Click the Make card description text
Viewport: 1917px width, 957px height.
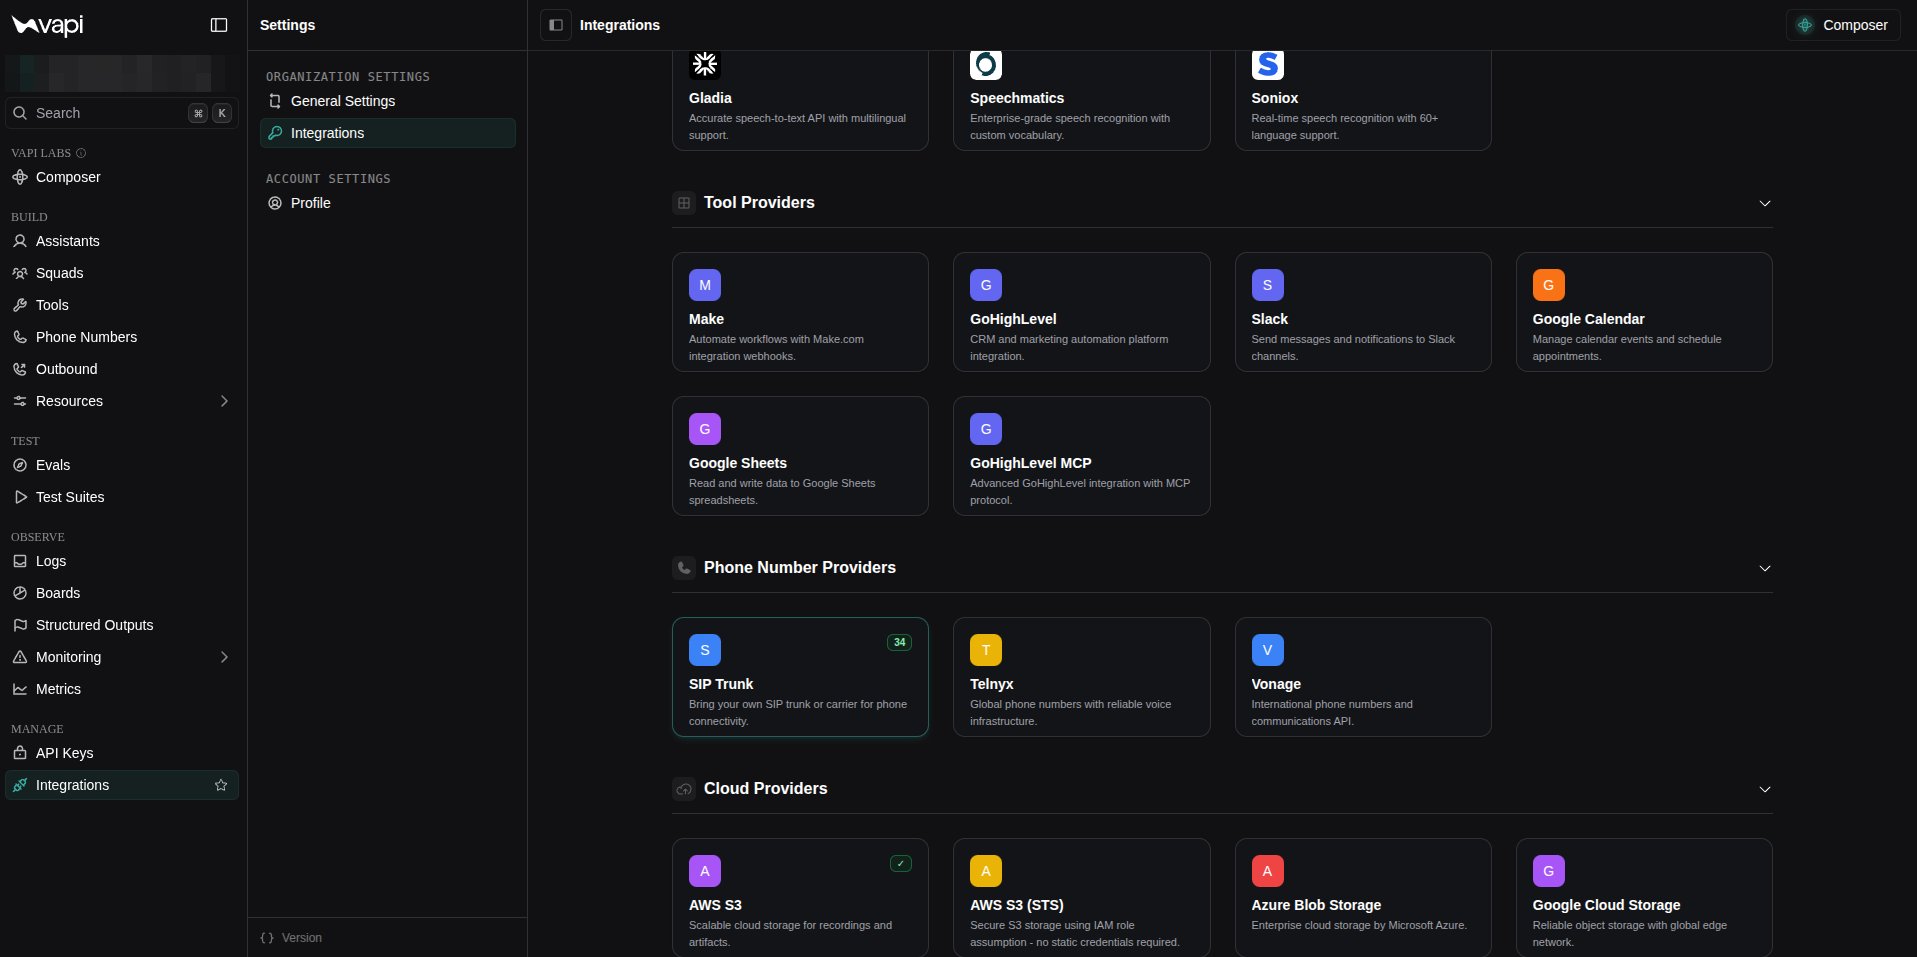pyautogui.click(x=776, y=347)
